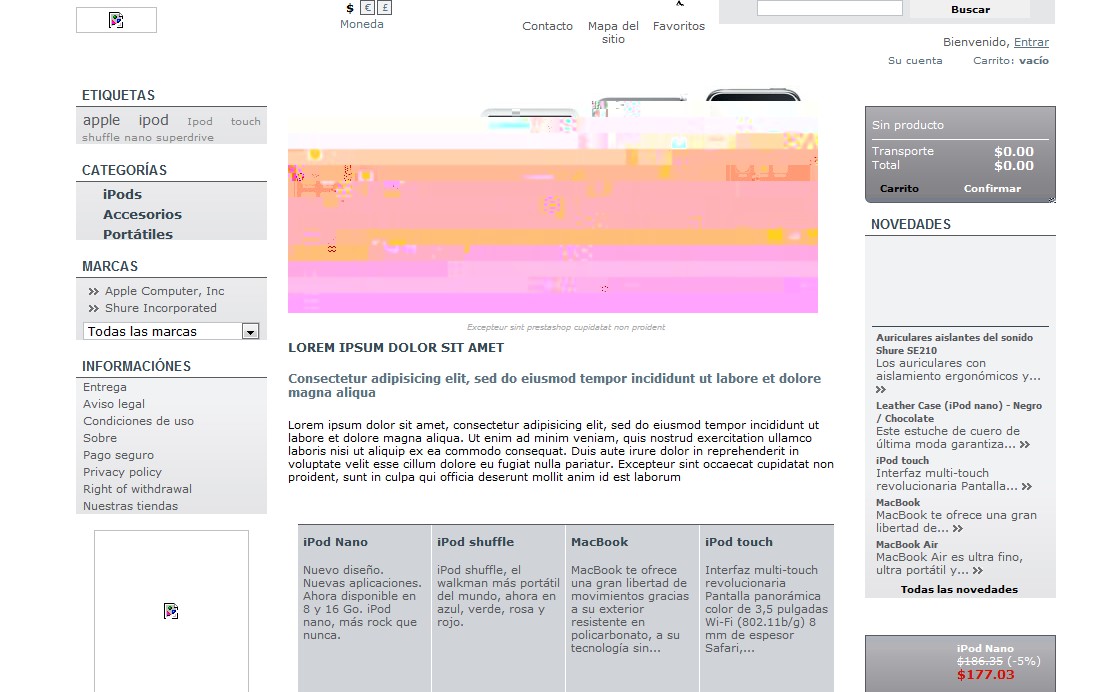Click the double-arrow next to Apple Computer, Inc
This screenshot has width=1104, height=692.
[94, 291]
